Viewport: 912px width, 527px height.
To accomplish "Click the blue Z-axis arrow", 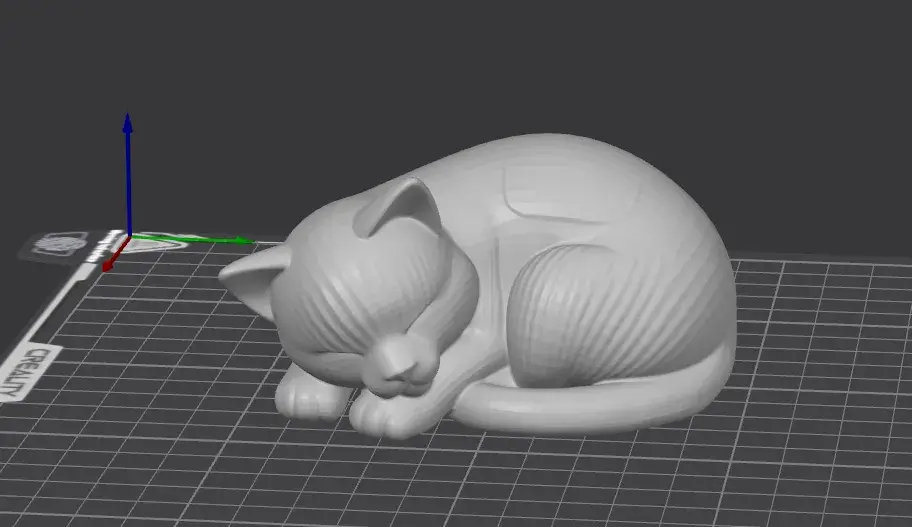I will click(128, 174).
